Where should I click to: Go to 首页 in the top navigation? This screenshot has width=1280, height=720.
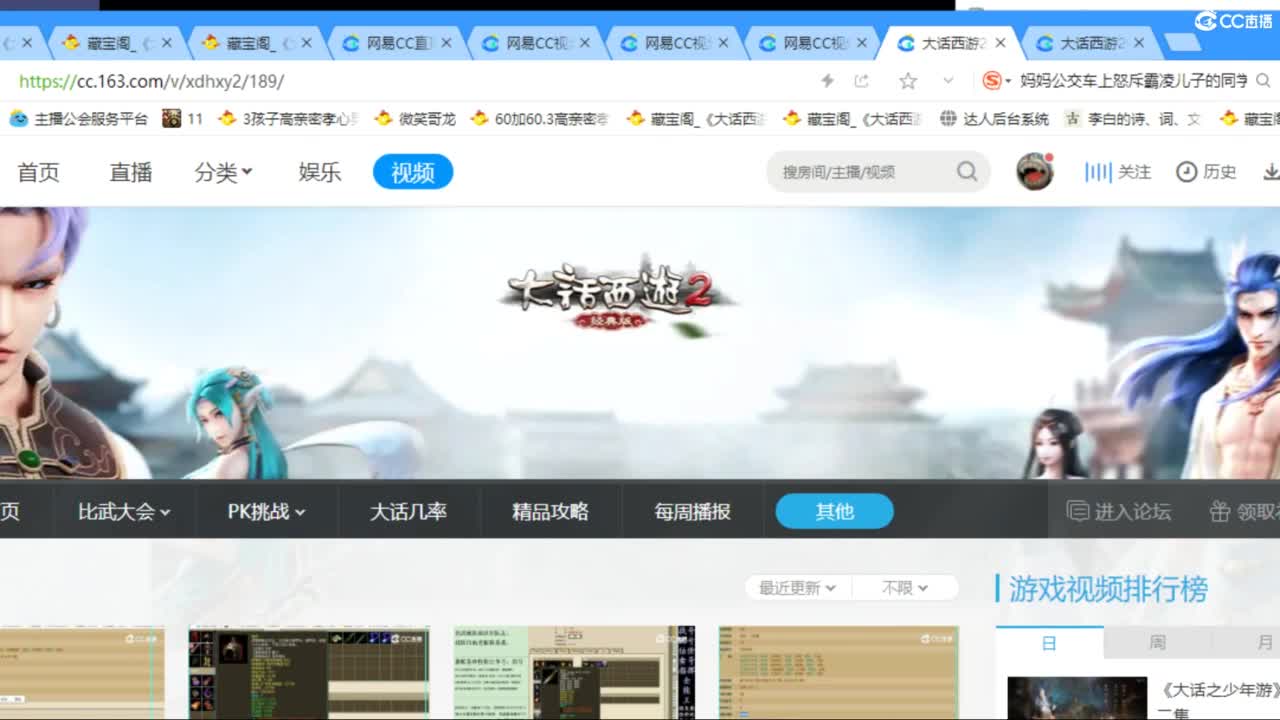click(x=39, y=172)
